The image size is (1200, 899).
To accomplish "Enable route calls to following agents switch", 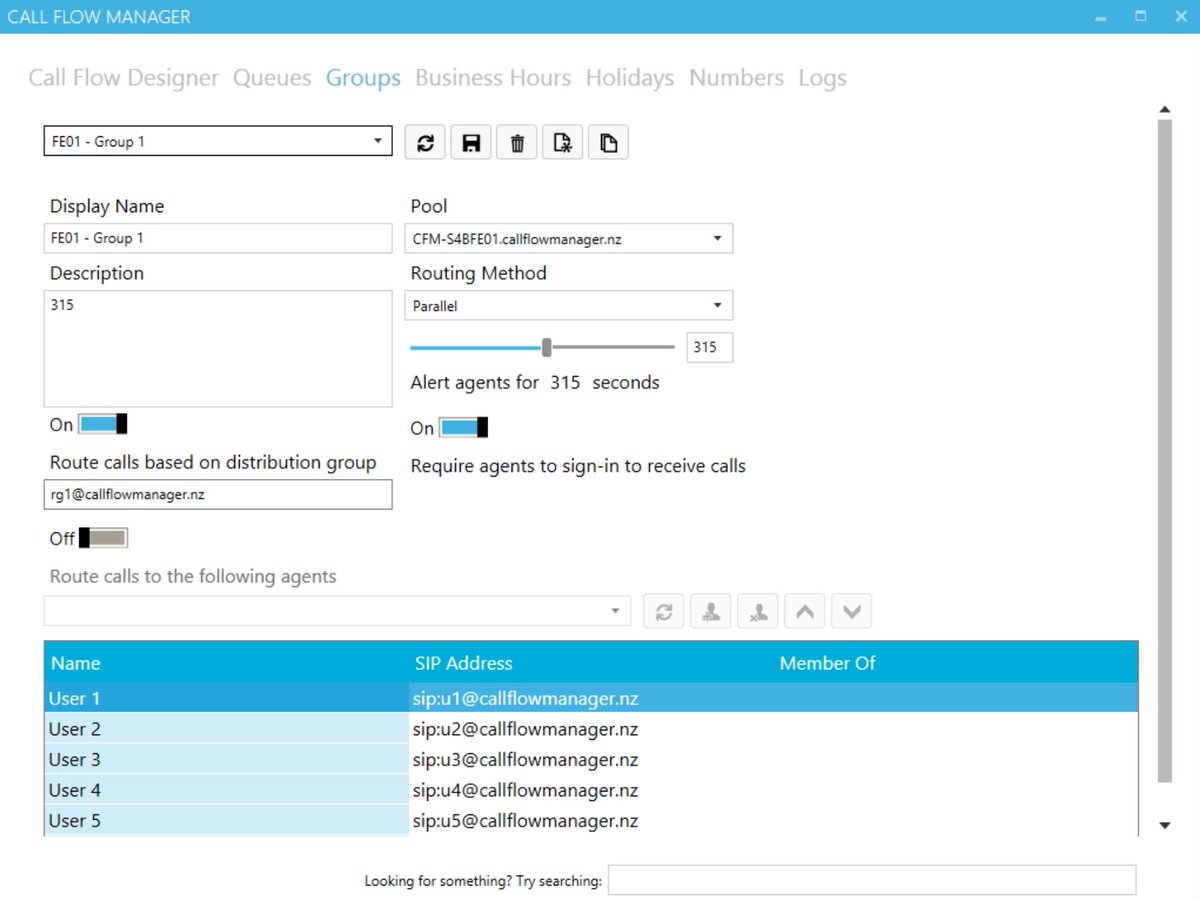I will pos(103,538).
